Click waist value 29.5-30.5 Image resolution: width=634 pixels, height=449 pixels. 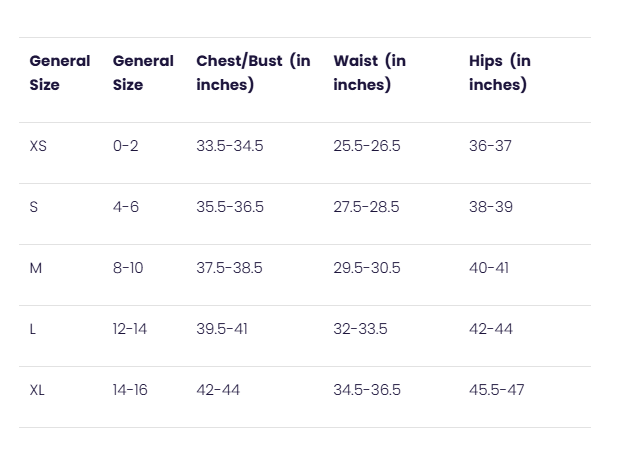click(x=367, y=268)
